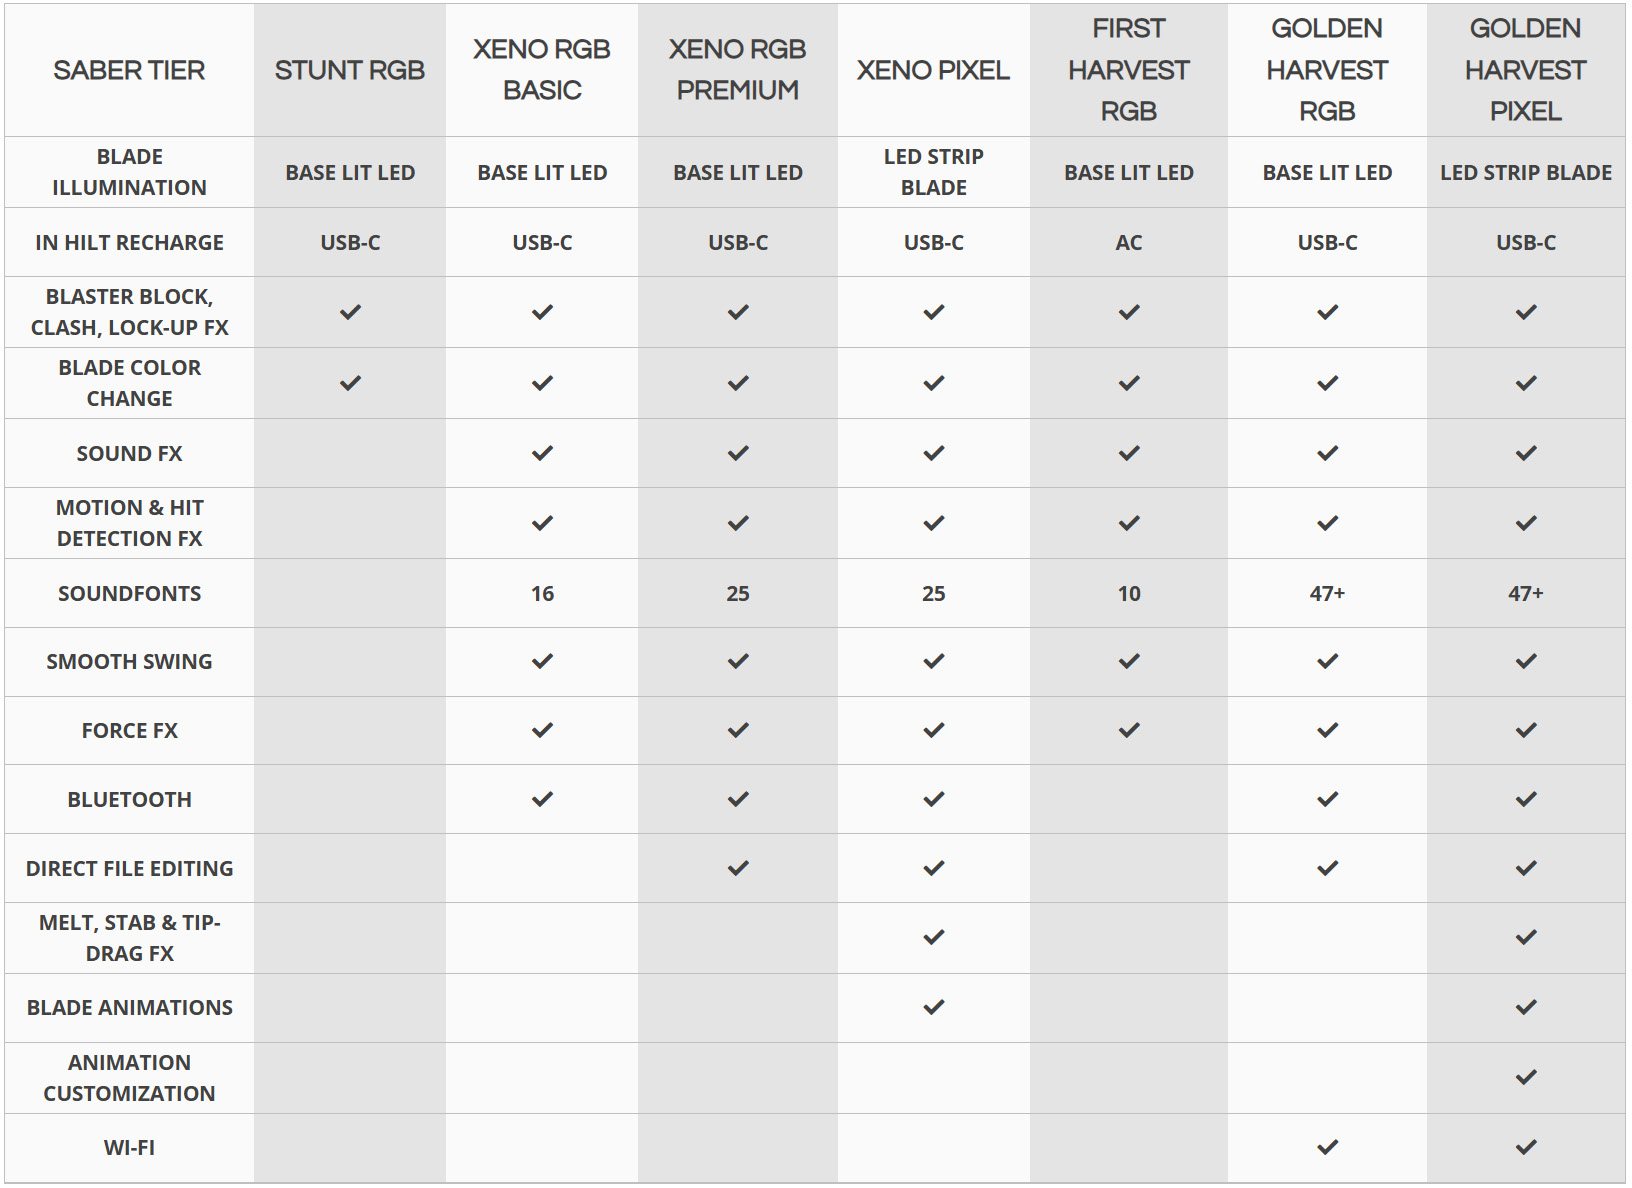Click the Blaster Block checkmark under Stunt RGB
Screen dimensions: 1632x1188
pos(350,312)
